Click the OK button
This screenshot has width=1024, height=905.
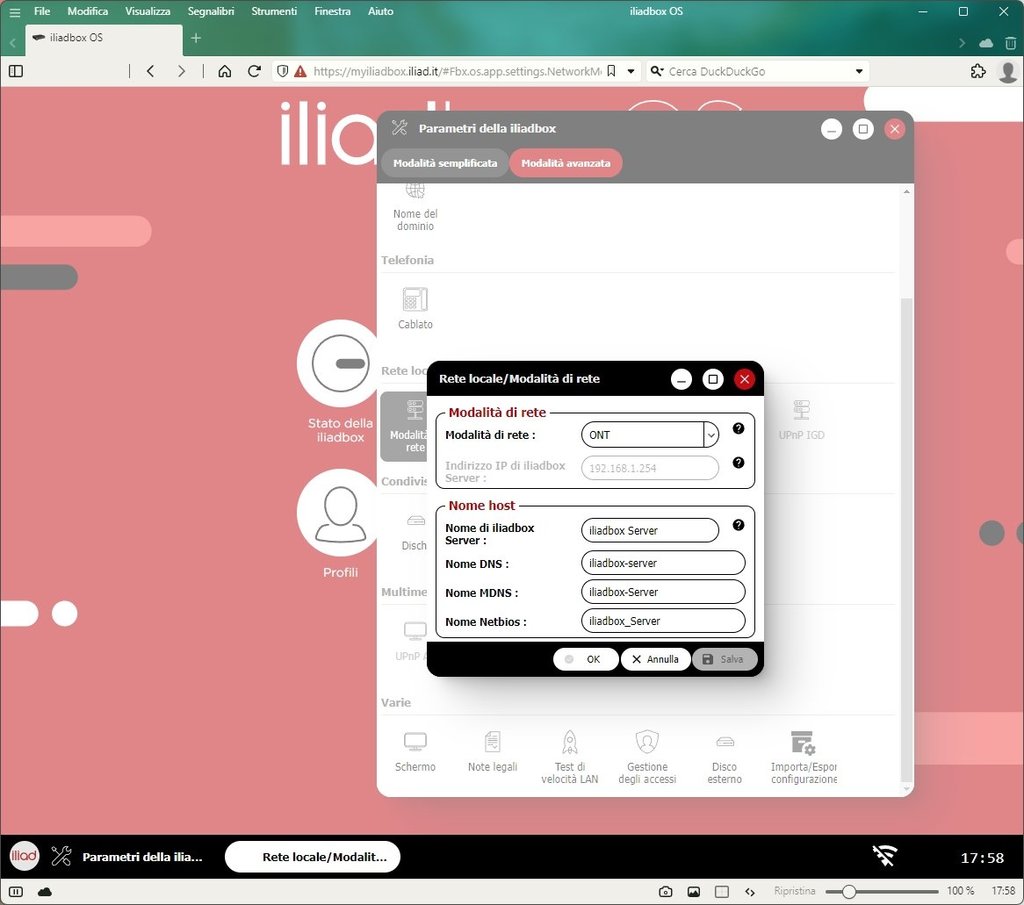[x=586, y=659]
